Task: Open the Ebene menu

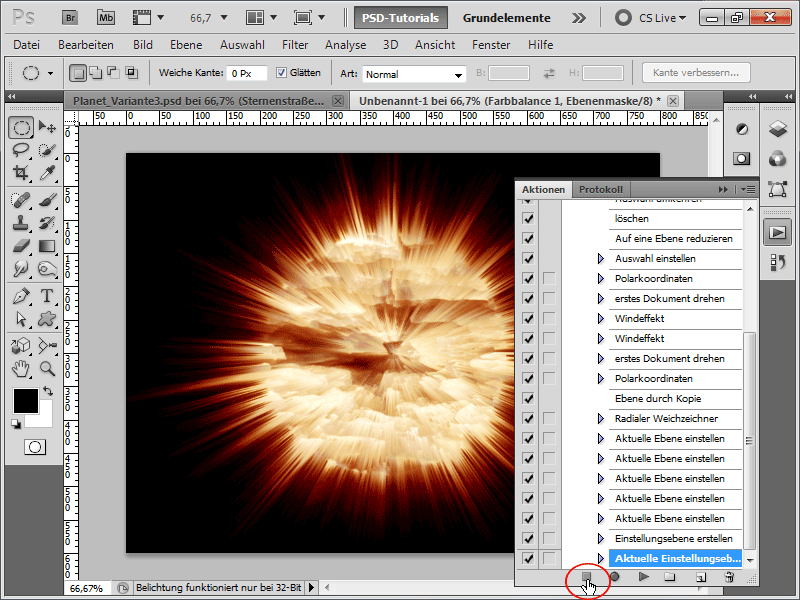Action: 186,45
